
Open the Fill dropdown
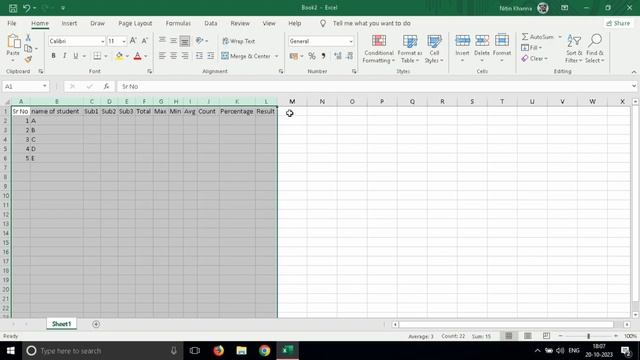(x=532, y=48)
